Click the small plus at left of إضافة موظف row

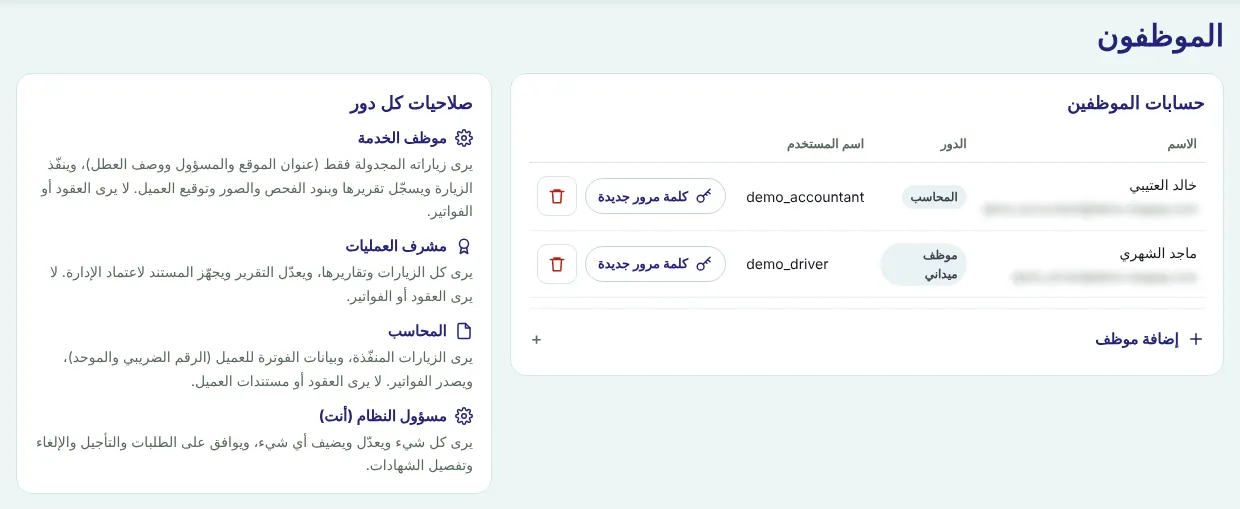537,340
